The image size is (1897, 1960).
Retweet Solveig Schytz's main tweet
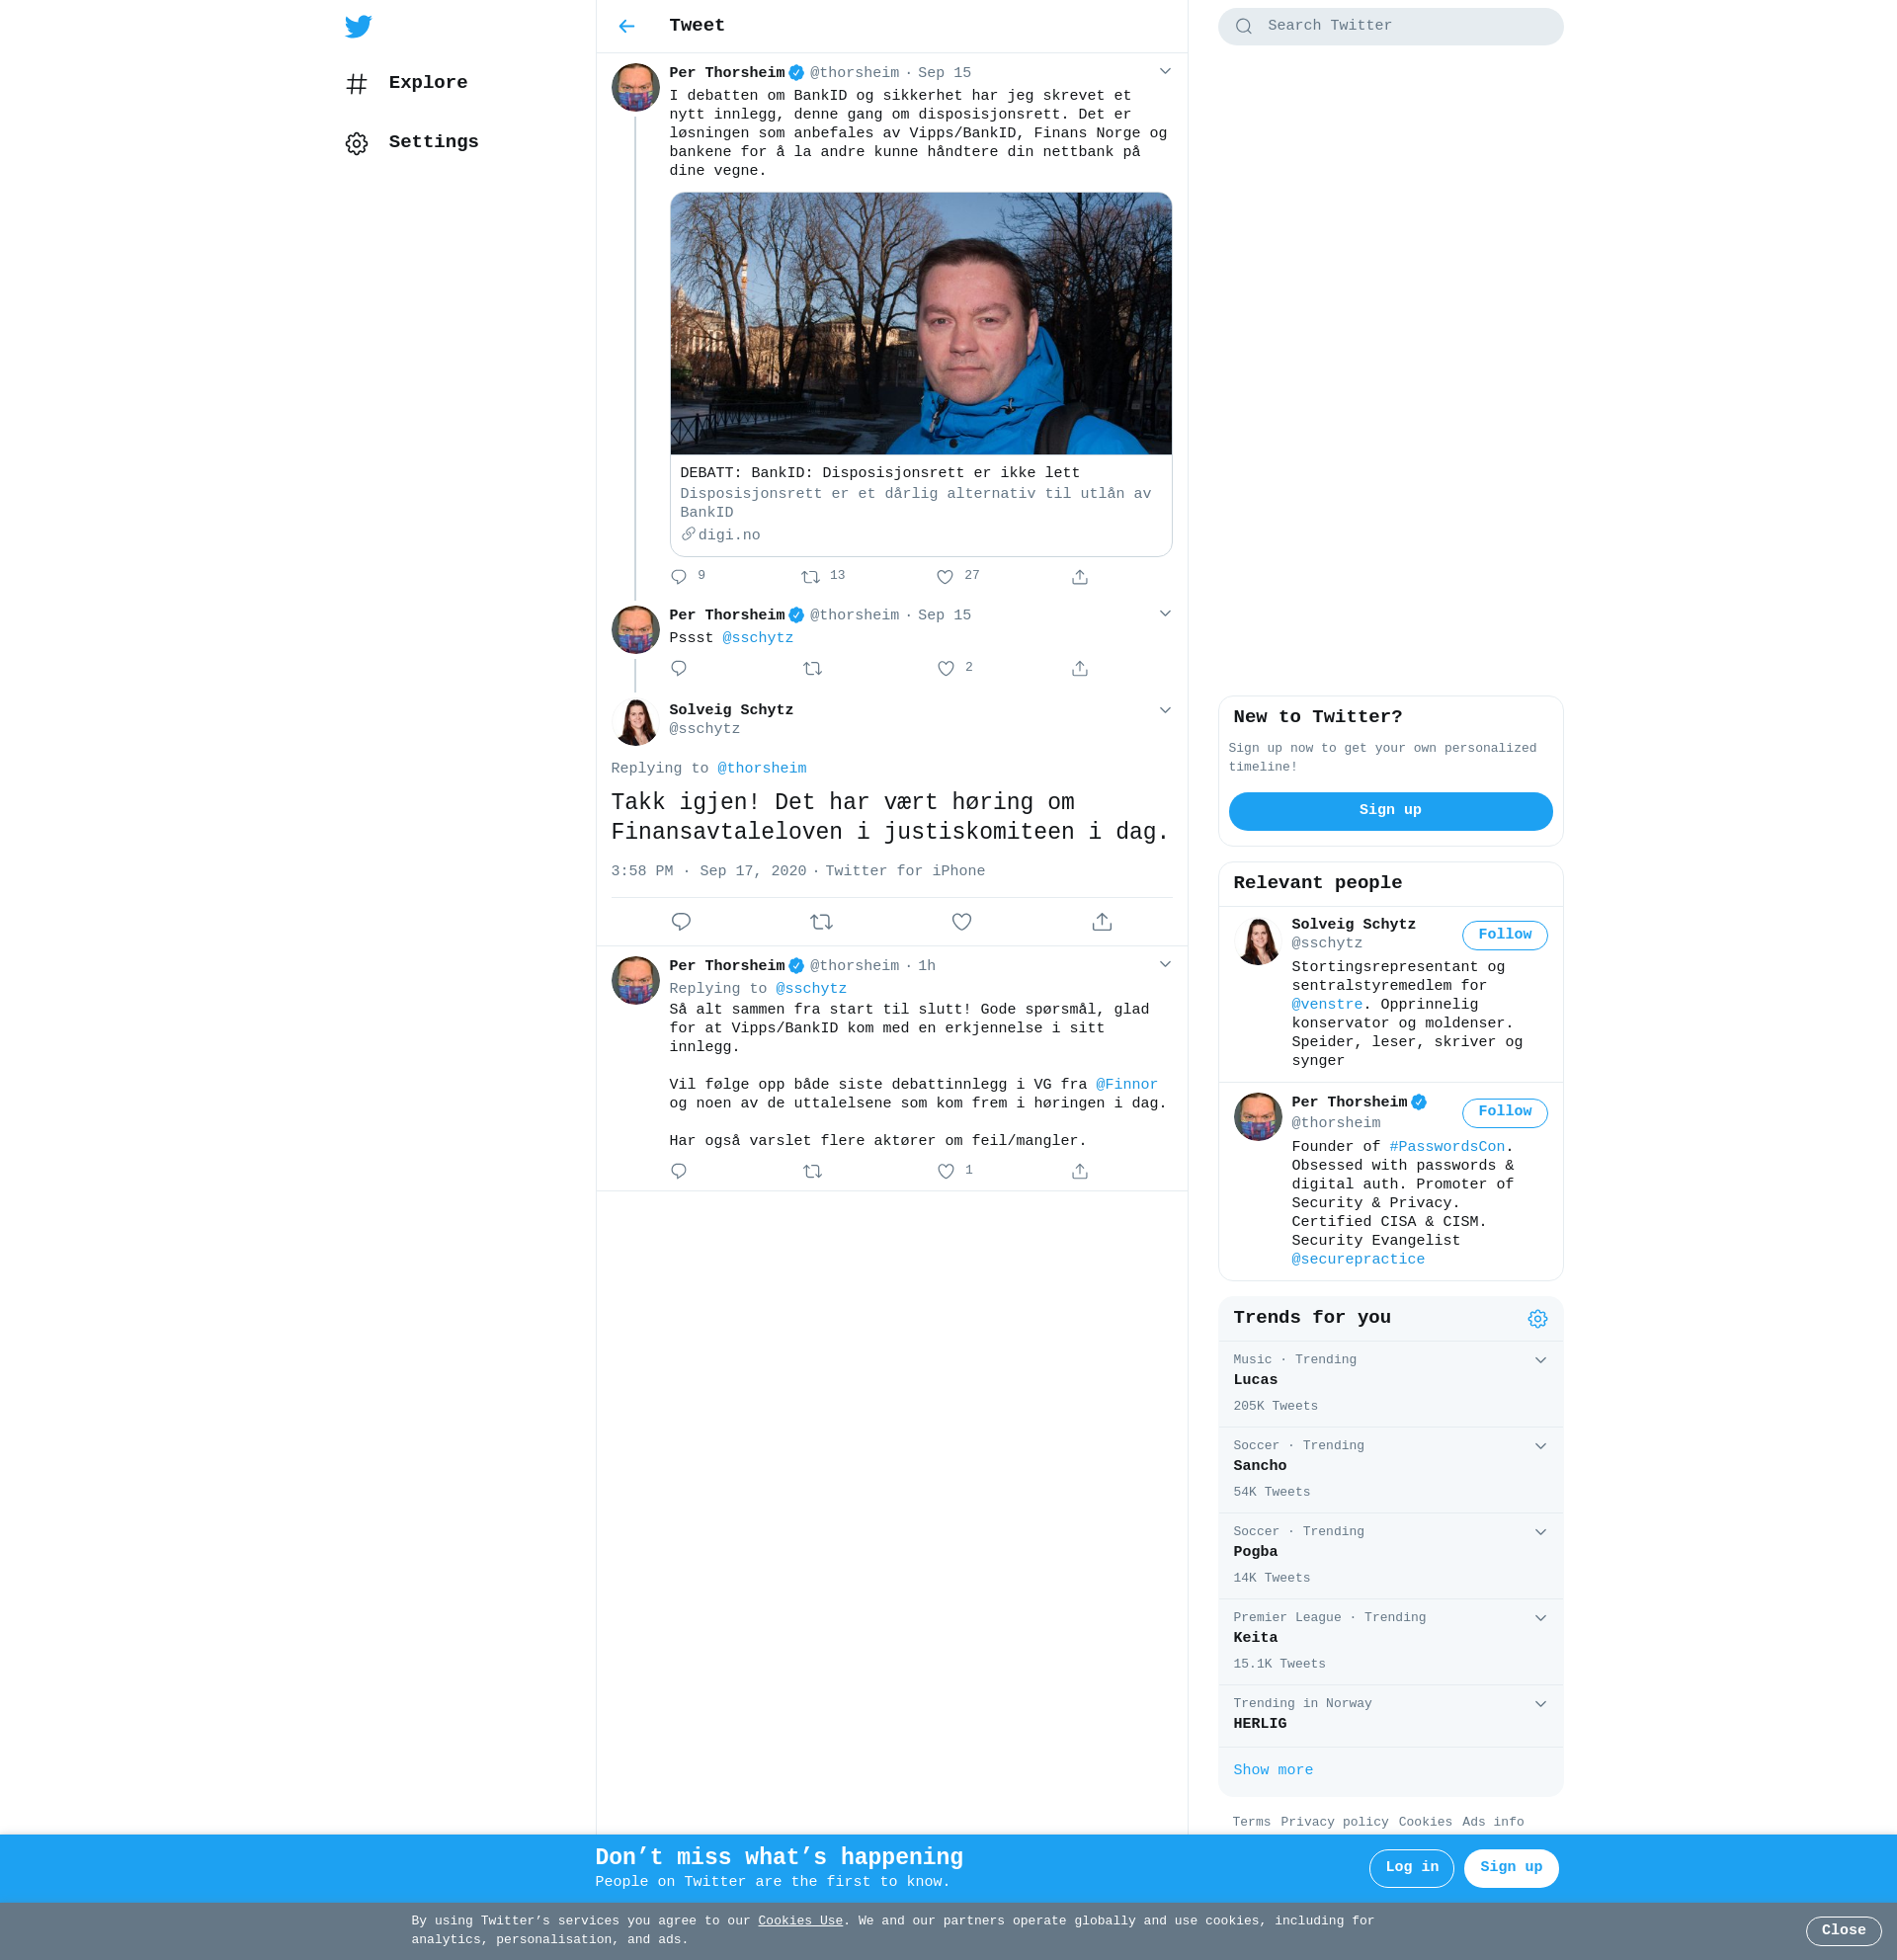822,921
